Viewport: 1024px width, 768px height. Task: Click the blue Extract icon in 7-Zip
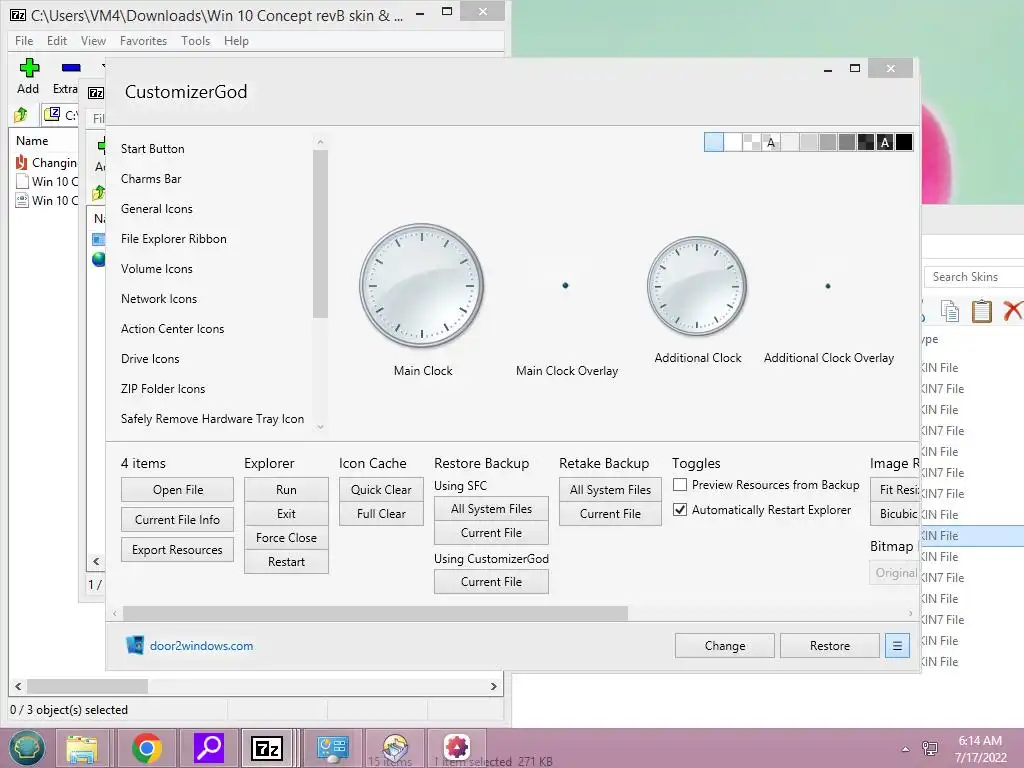click(71, 68)
